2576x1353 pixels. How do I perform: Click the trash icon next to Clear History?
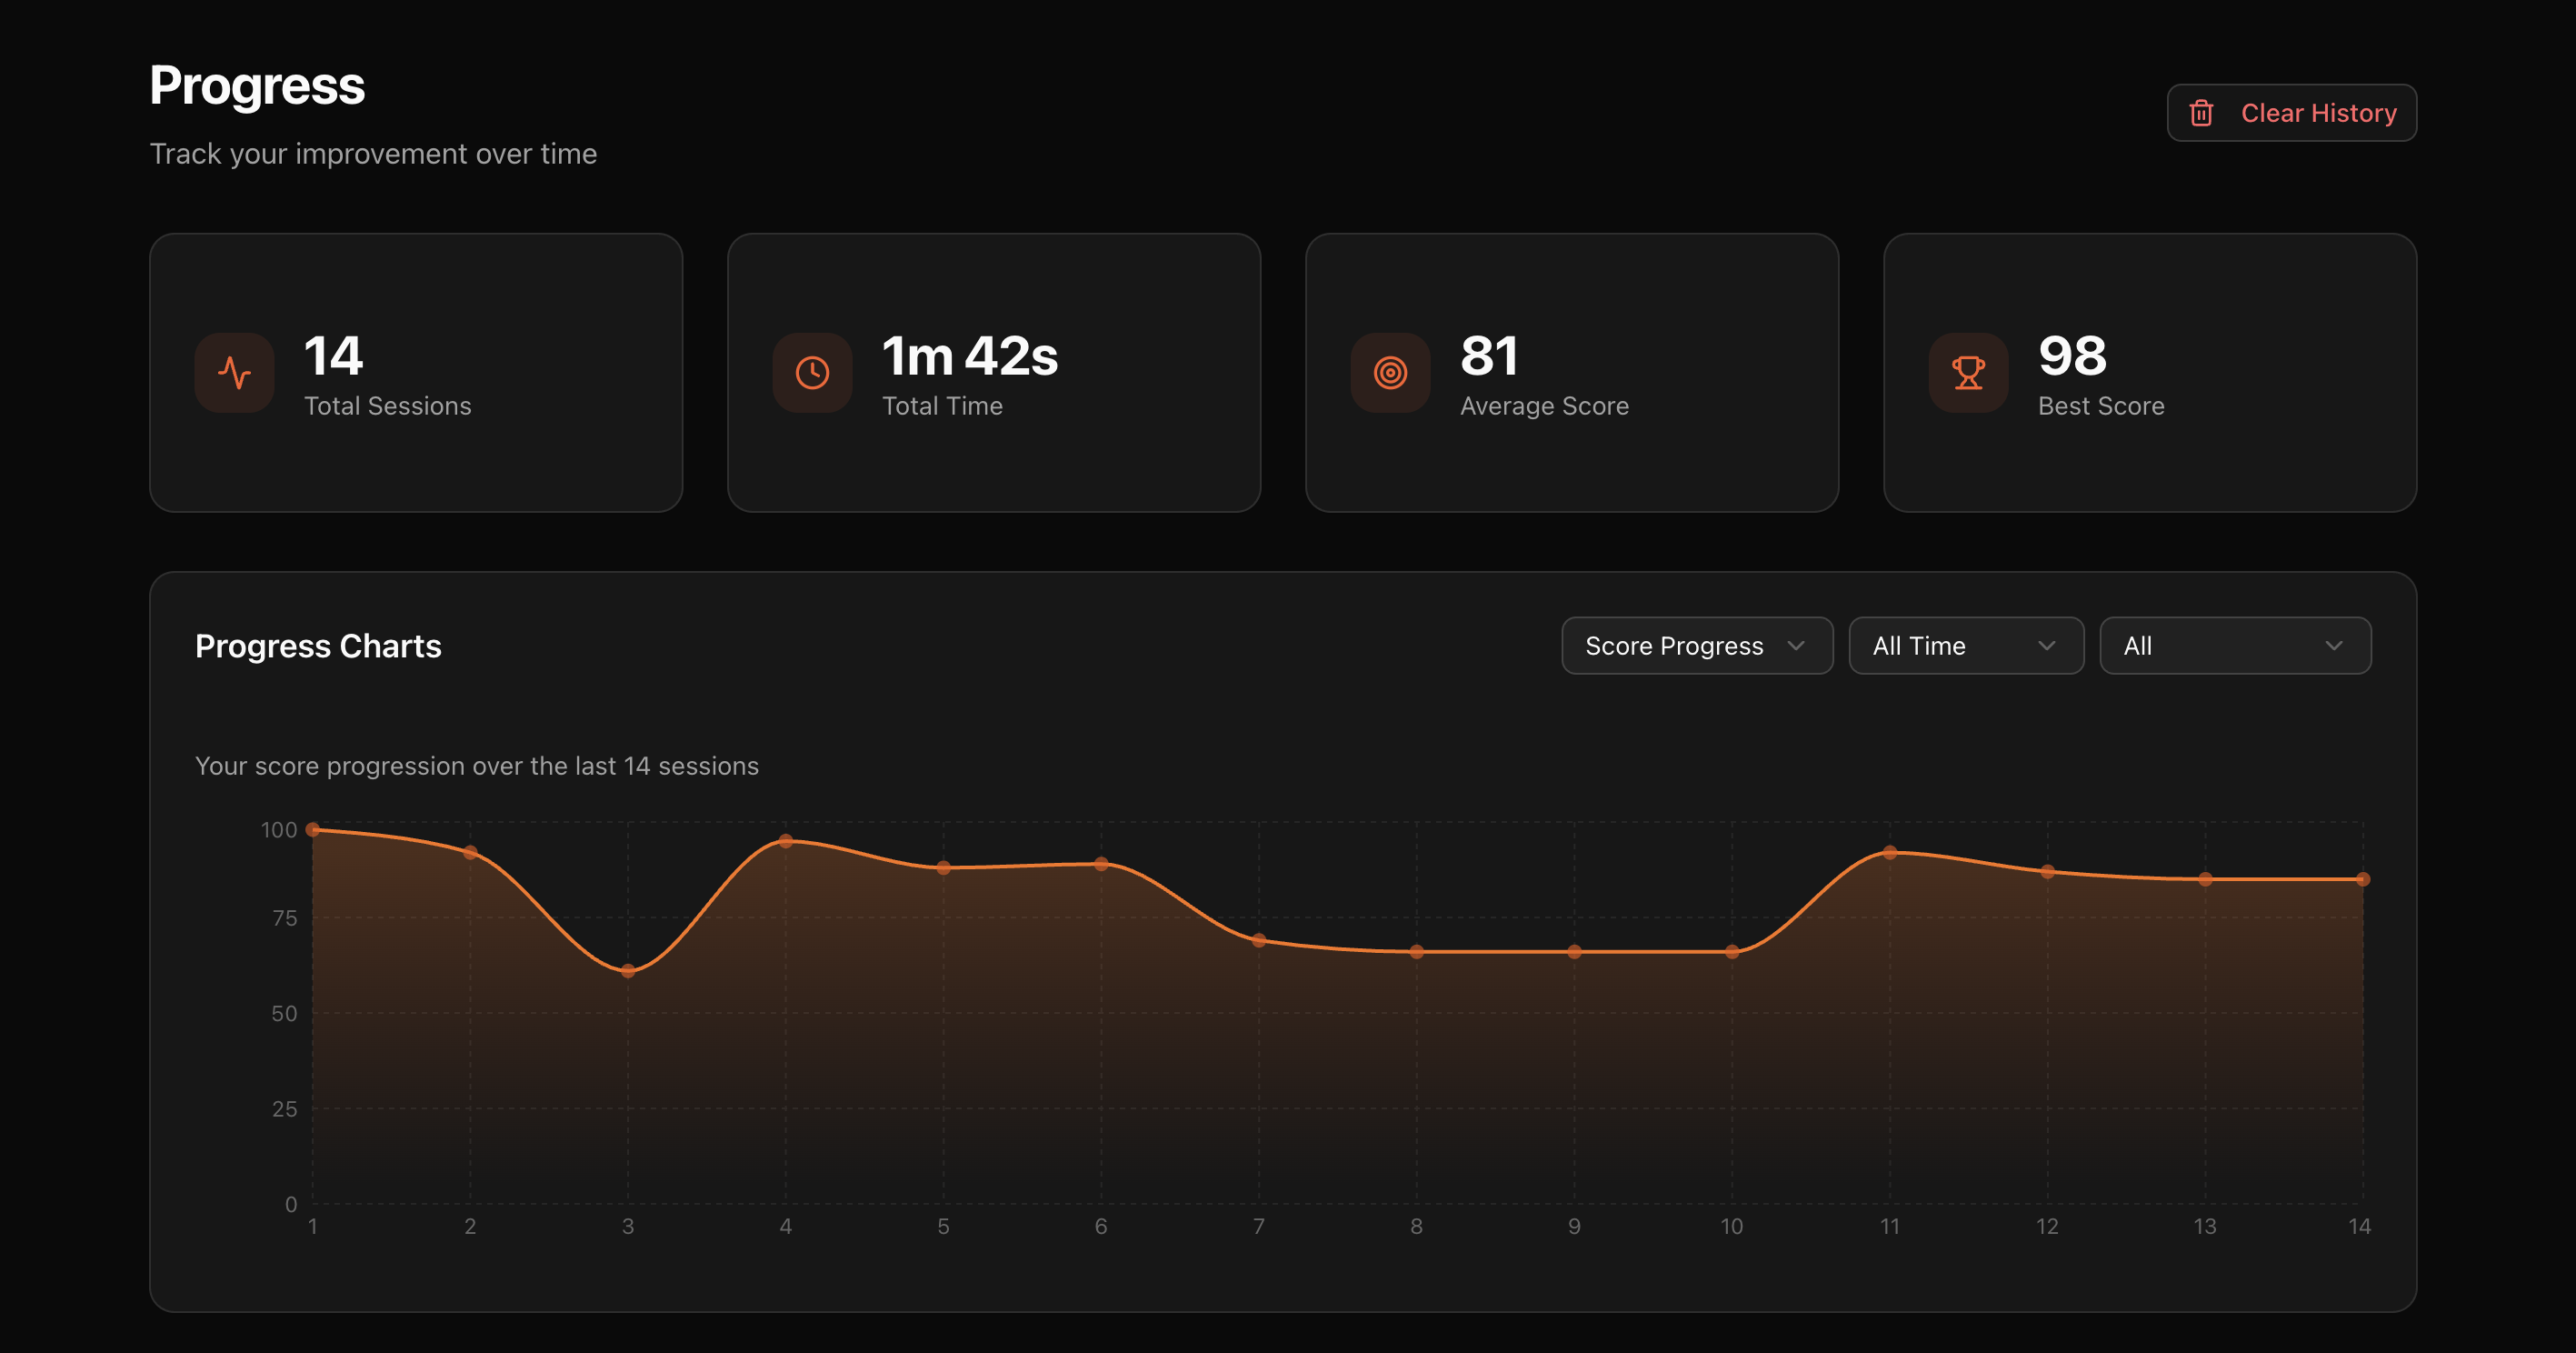2201,113
